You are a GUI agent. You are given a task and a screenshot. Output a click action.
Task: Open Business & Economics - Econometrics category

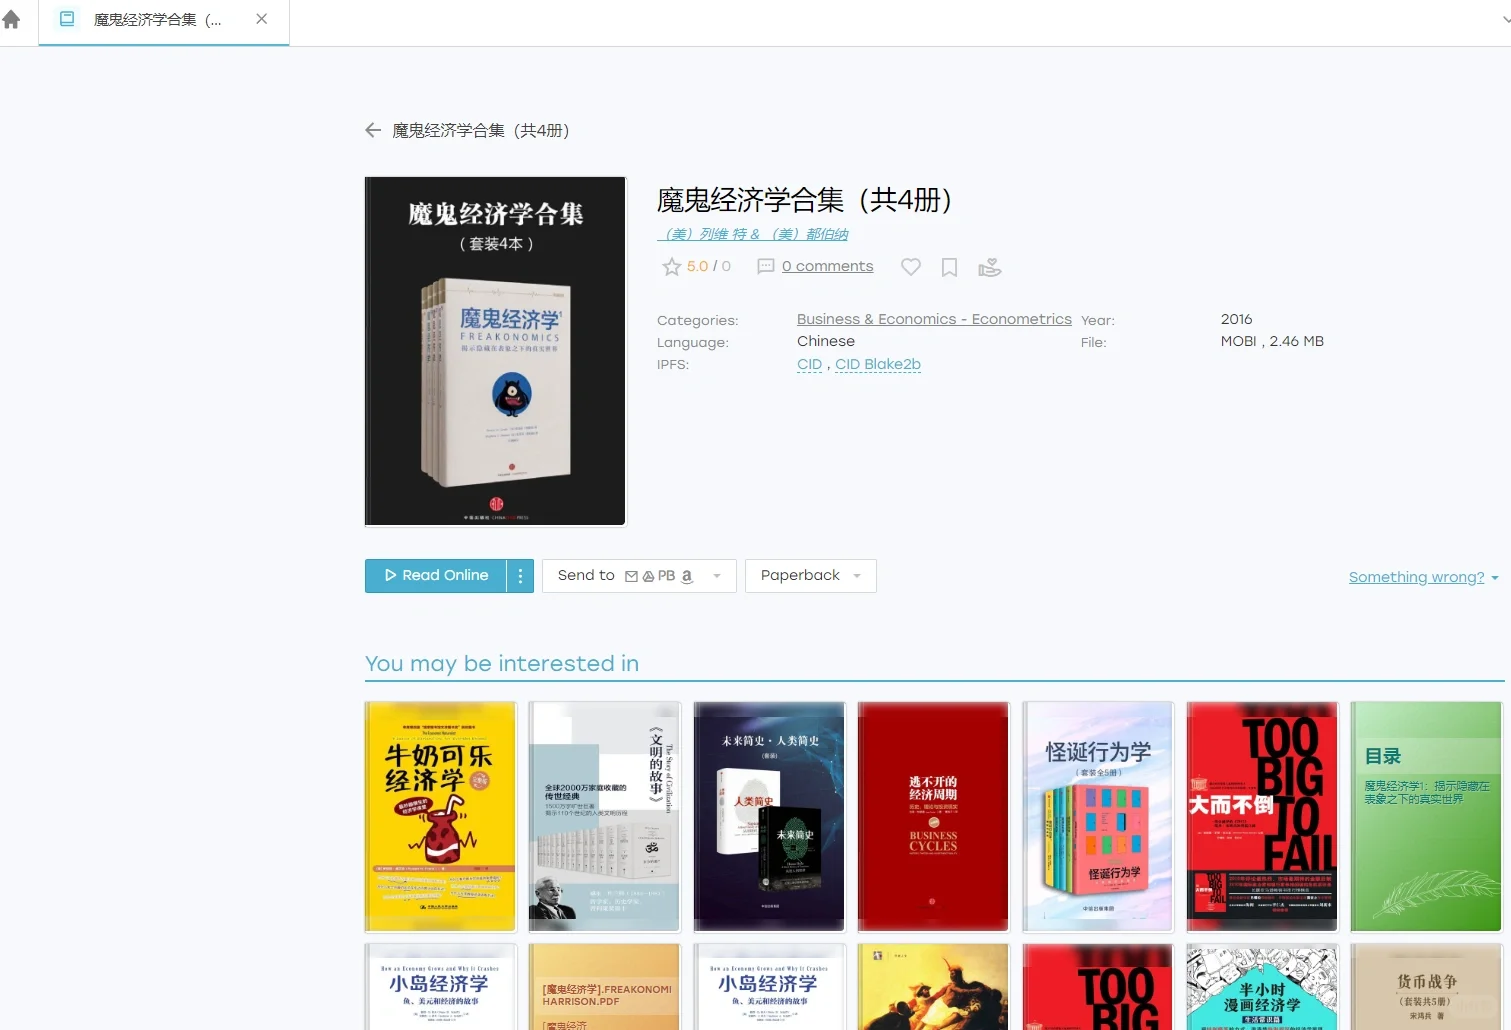(934, 319)
